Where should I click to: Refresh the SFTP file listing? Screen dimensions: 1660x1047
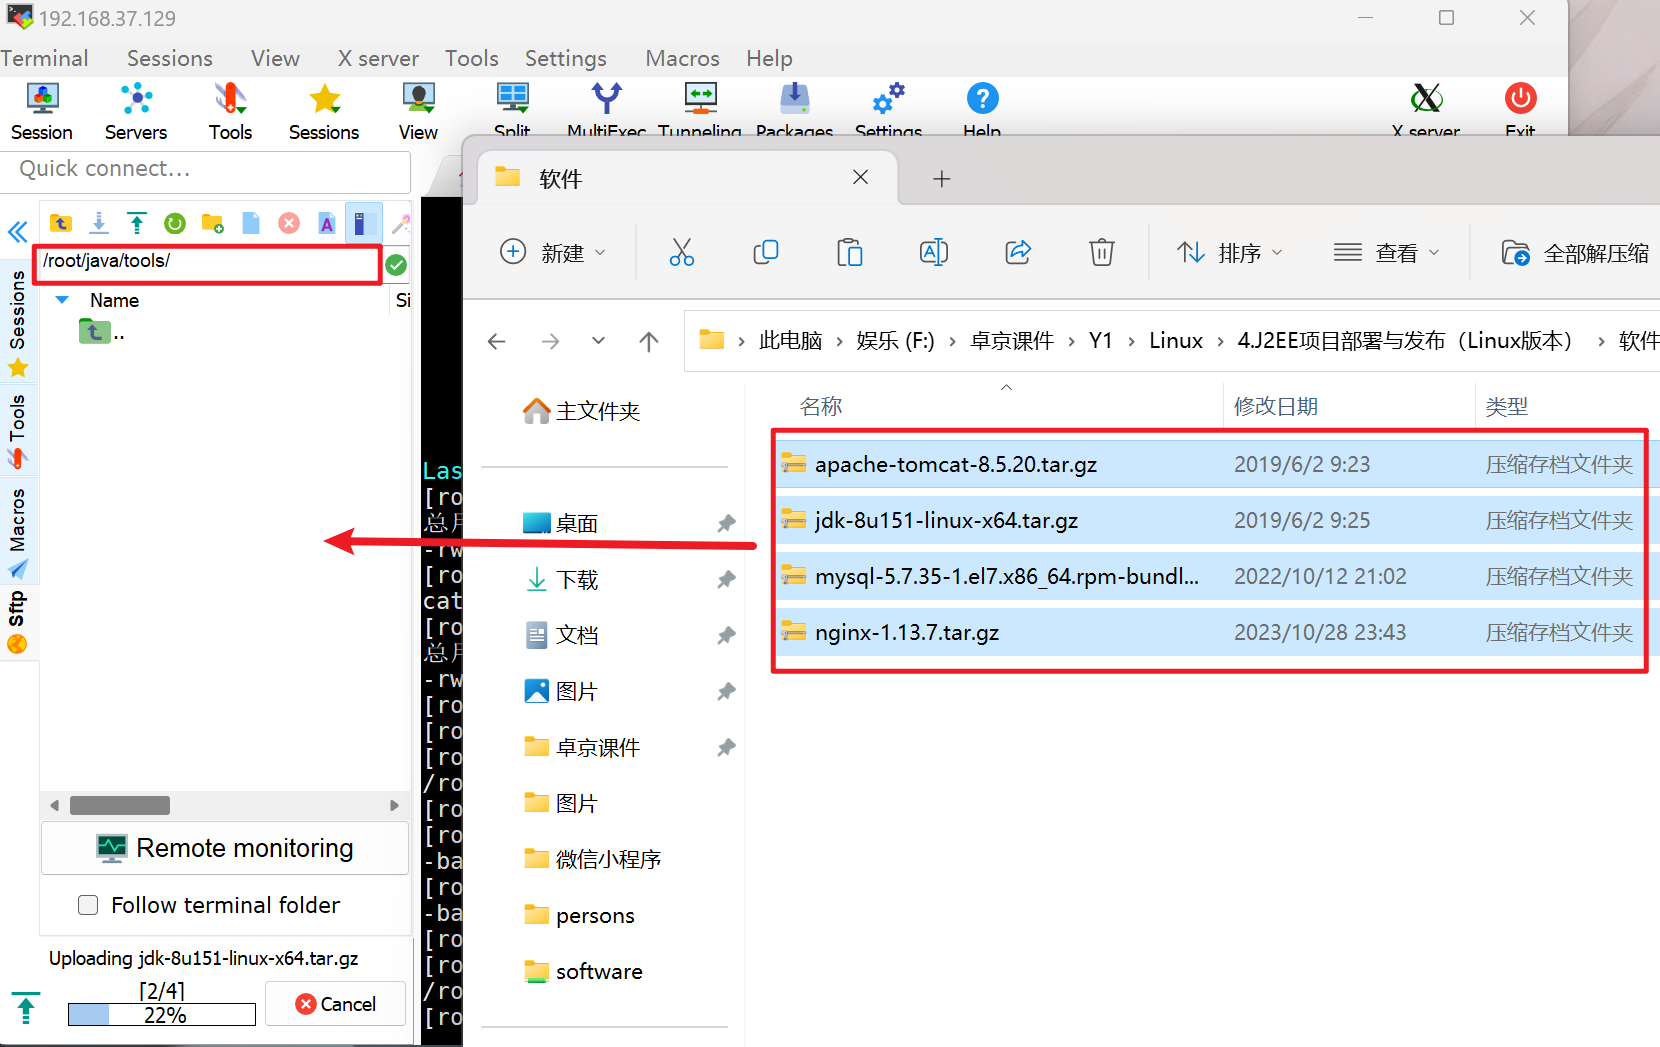174,223
